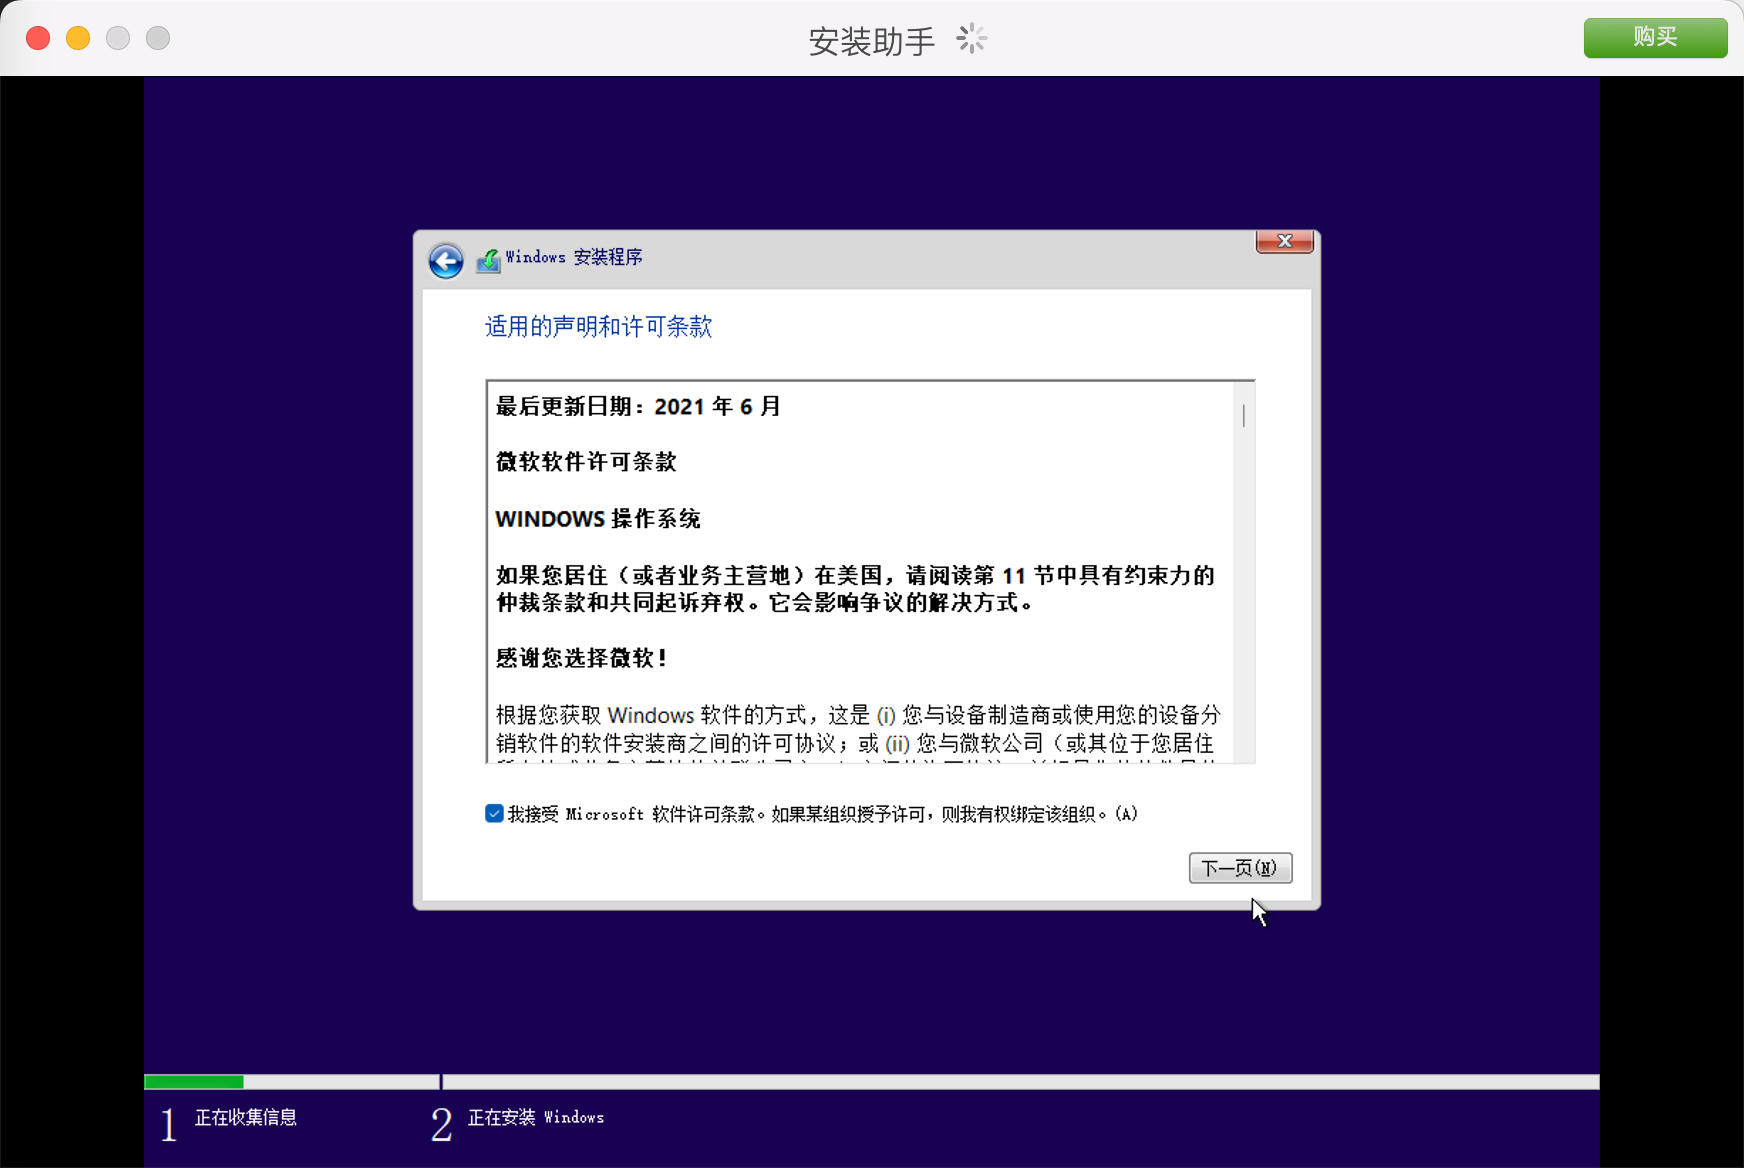Click the 下一页(N) button
This screenshot has width=1744, height=1168.
(x=1240, y=868)
